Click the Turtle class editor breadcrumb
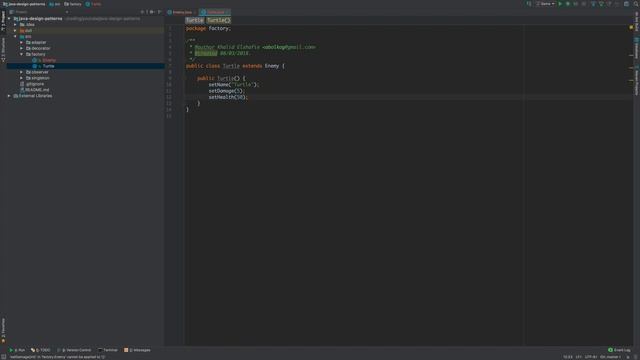Screen dimensions: 640x360 pos(194,20)
